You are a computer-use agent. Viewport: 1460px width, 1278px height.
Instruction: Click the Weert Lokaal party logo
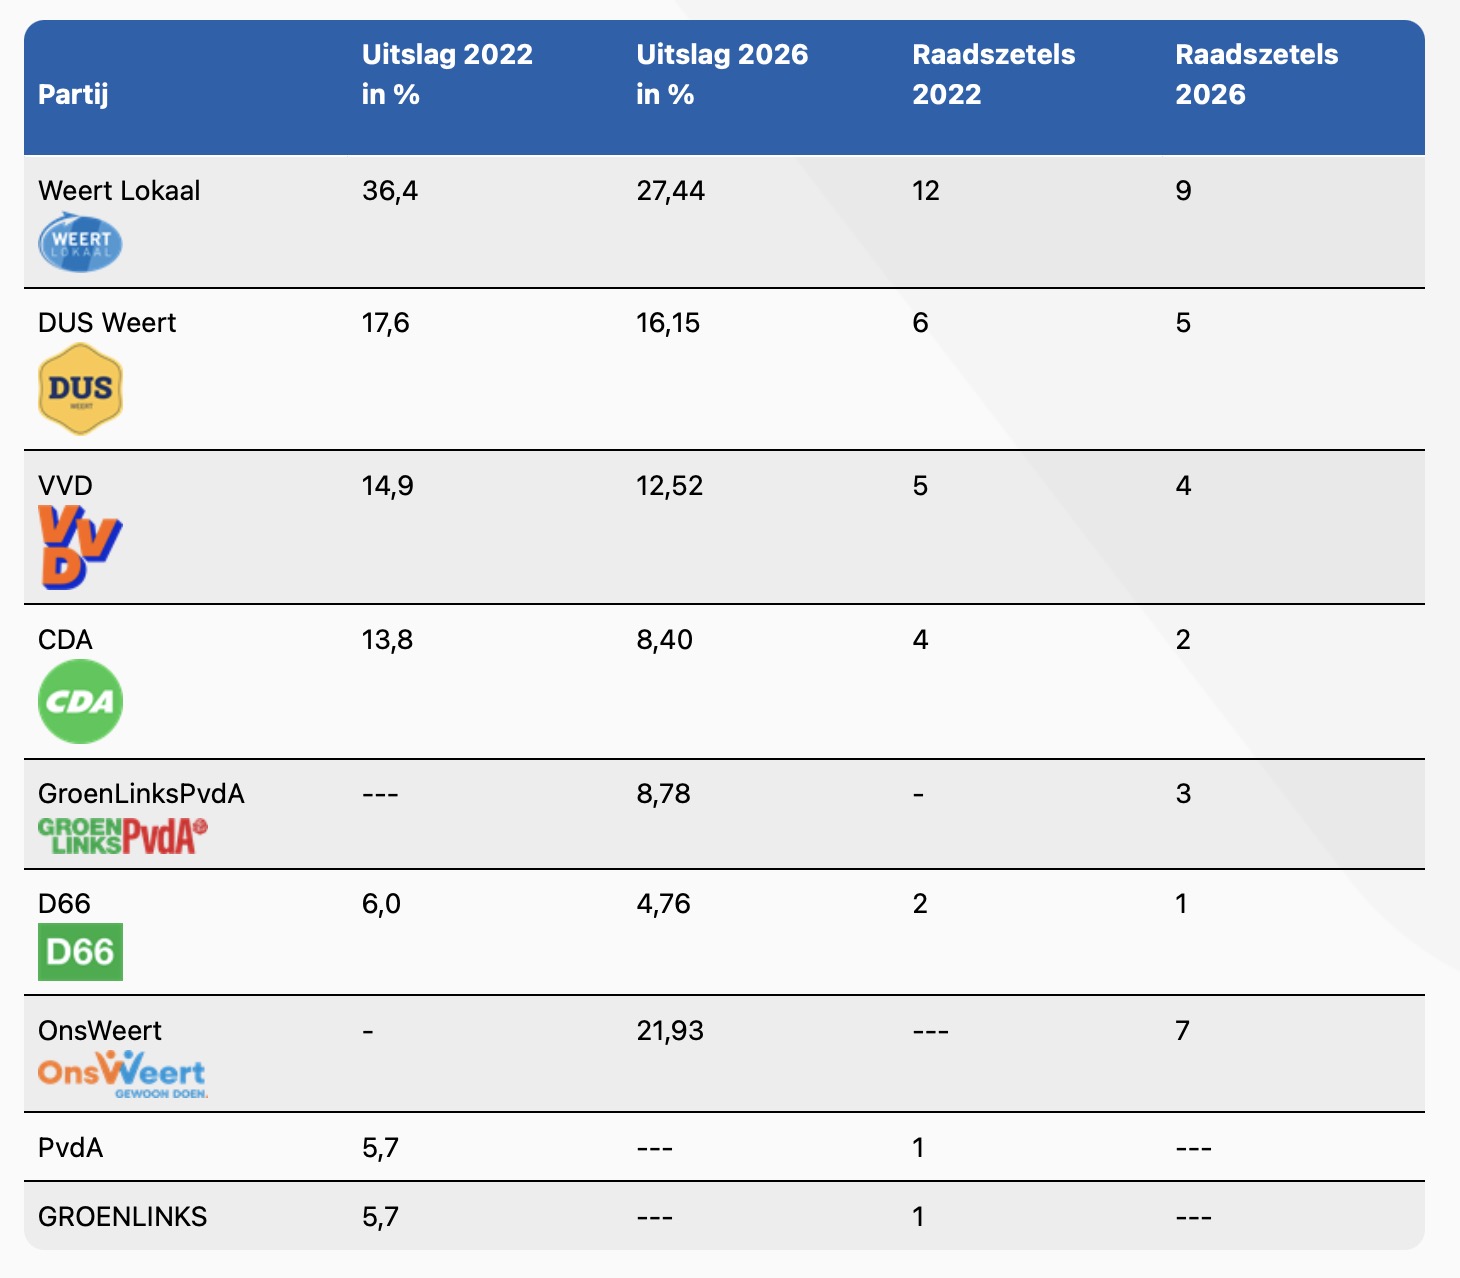point(80,245)
